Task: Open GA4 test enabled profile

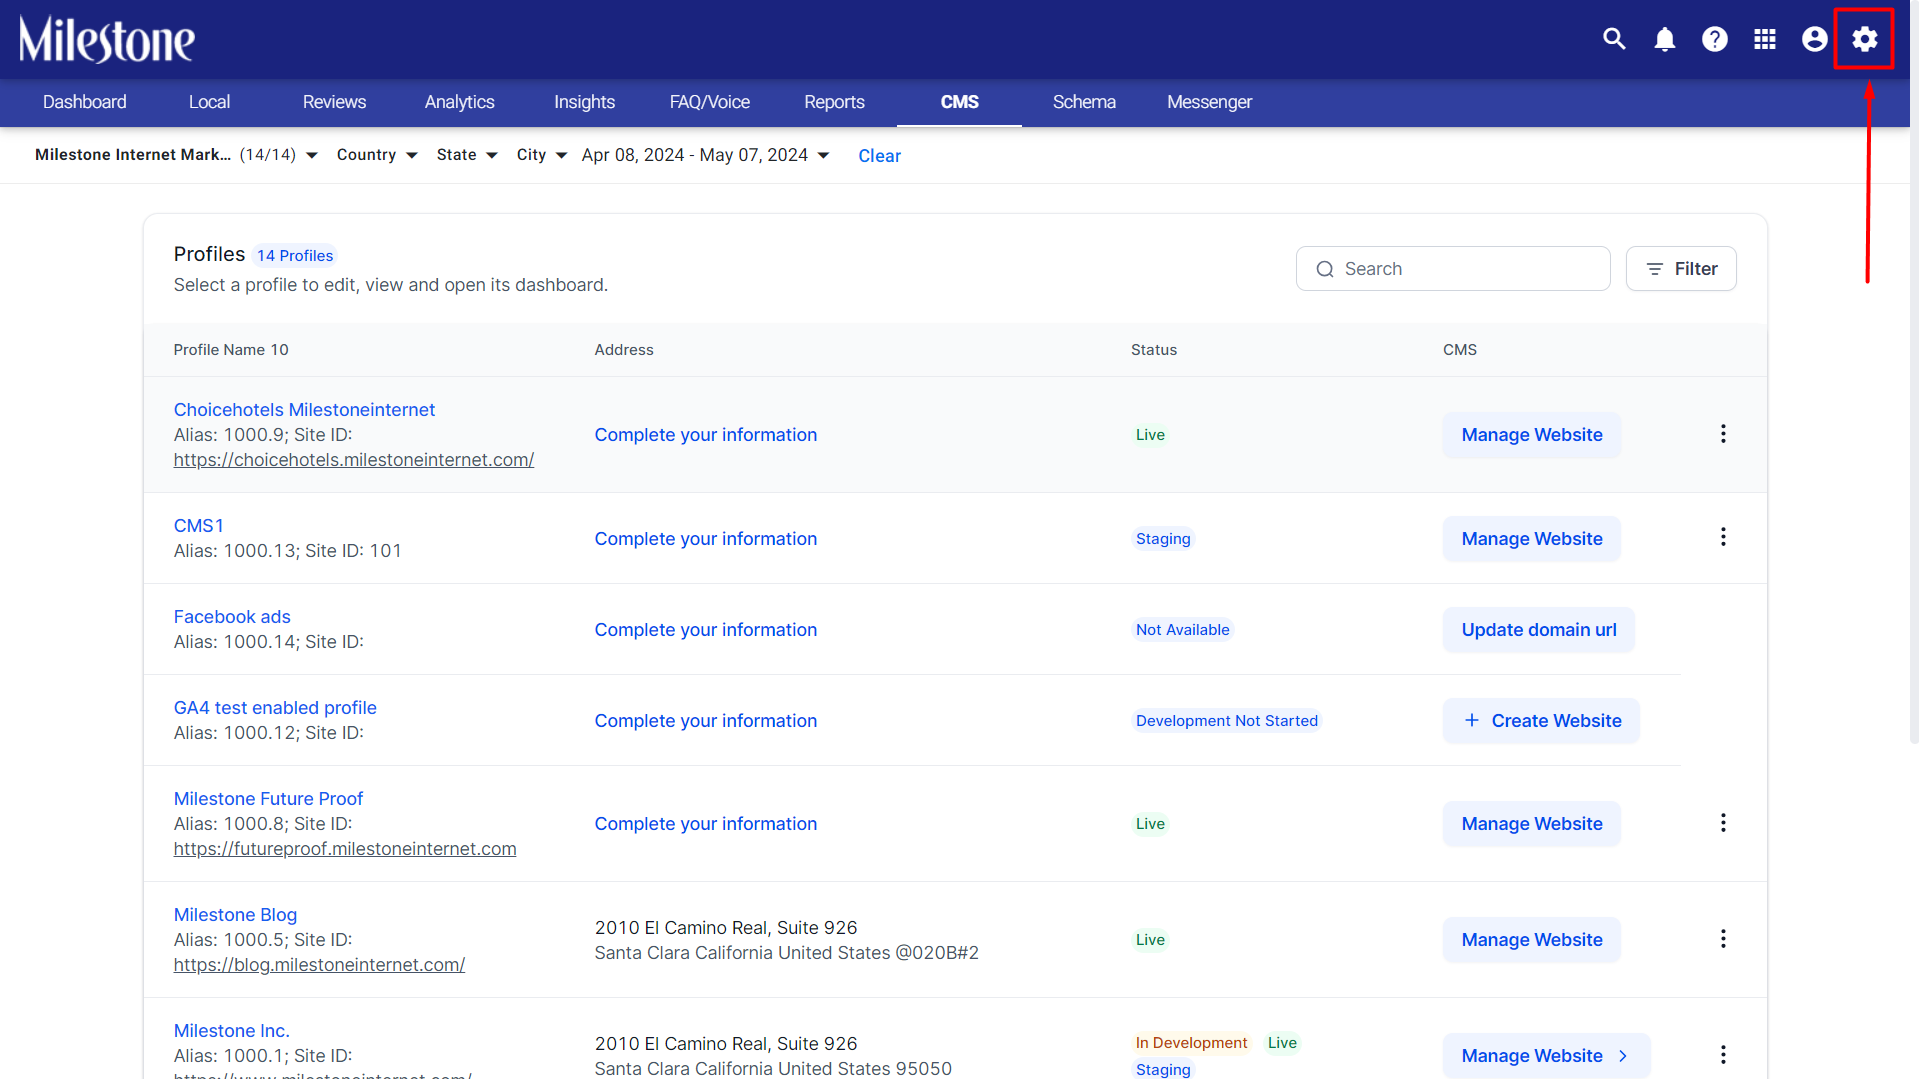Action: coord(275,708)
